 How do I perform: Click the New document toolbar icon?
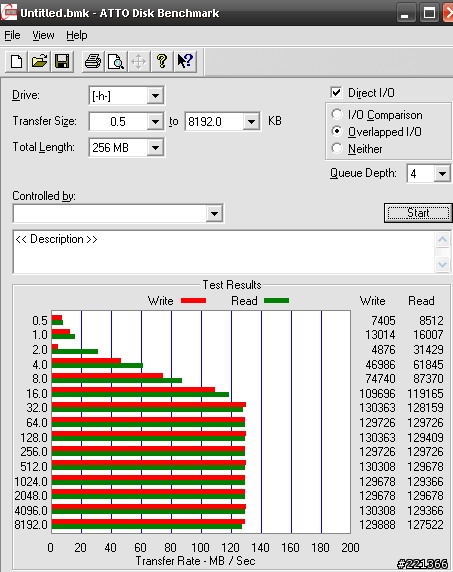(x=16, y=61)
